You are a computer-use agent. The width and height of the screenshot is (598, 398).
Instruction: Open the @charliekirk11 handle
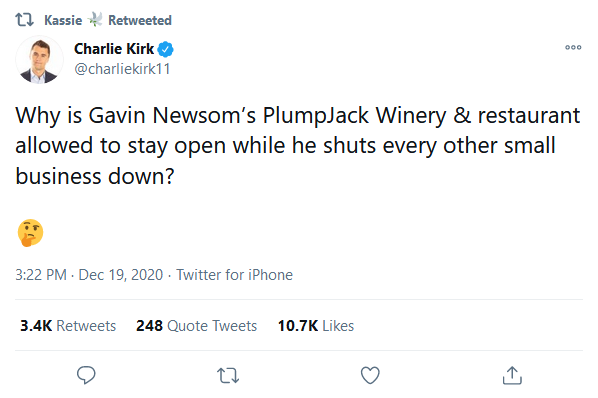click(122, 69)
